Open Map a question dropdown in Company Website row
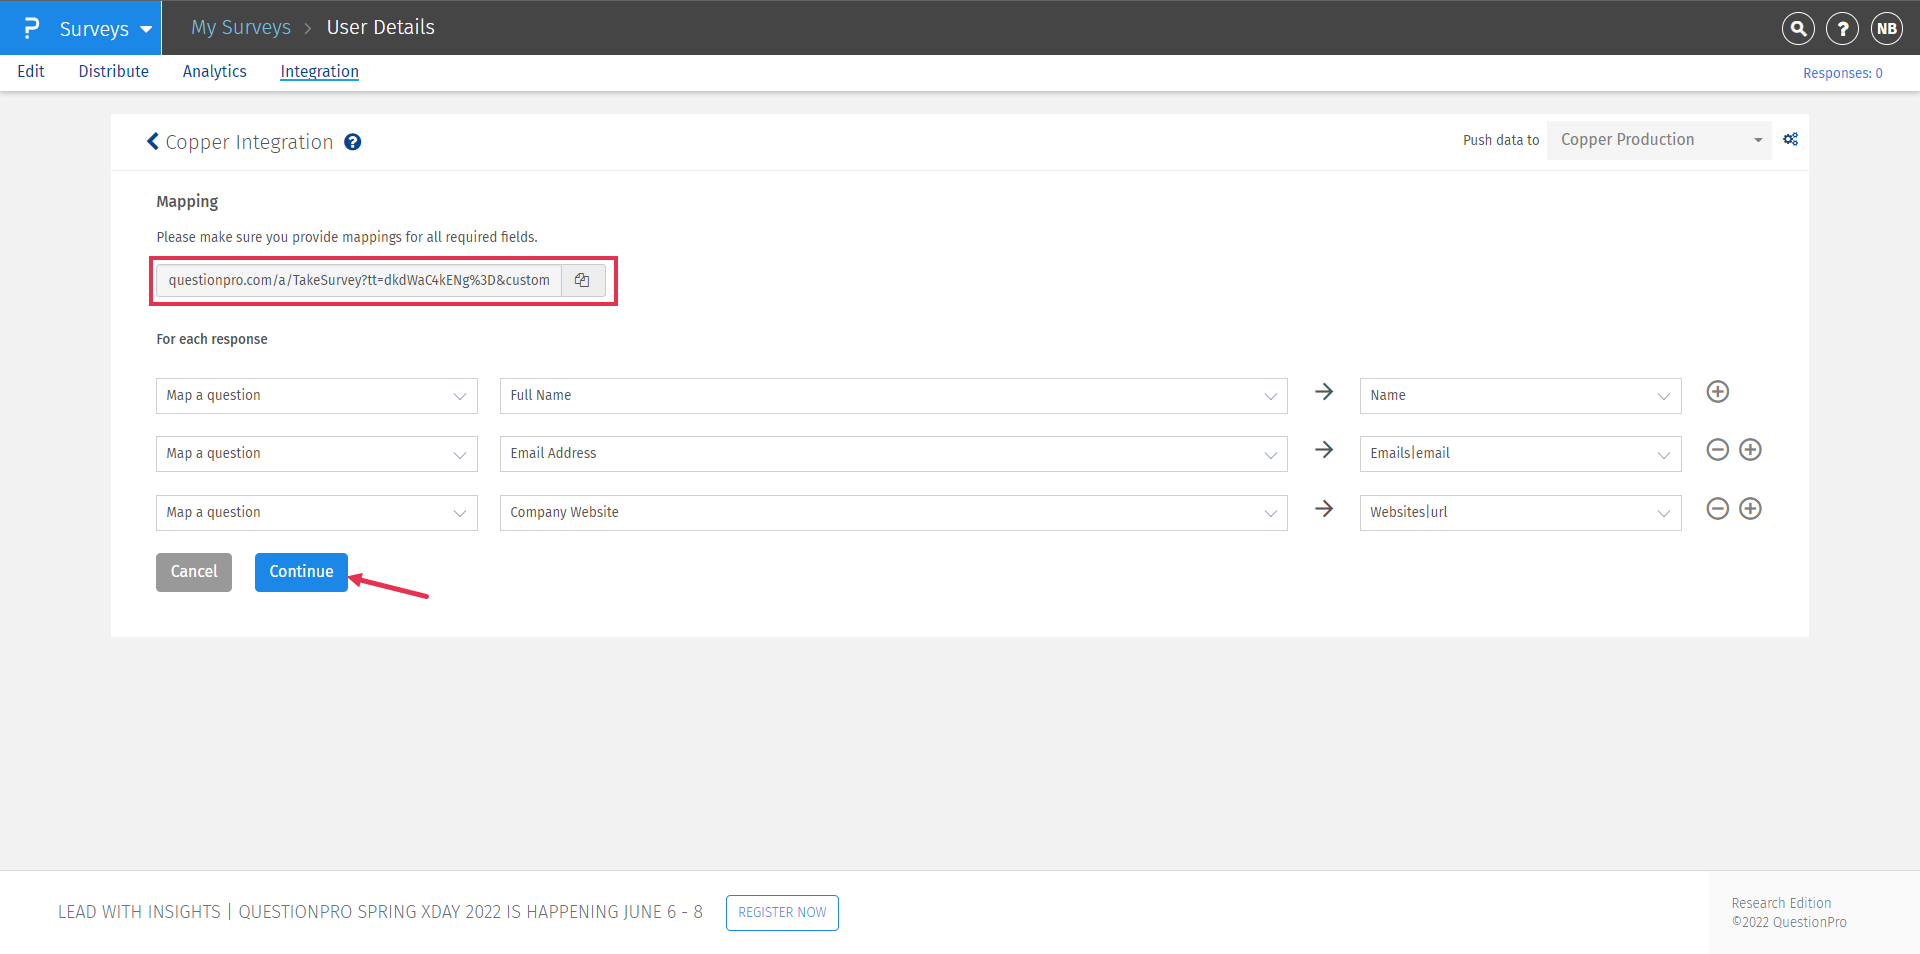Screen dimensions: 1920x954 (316, 513)
